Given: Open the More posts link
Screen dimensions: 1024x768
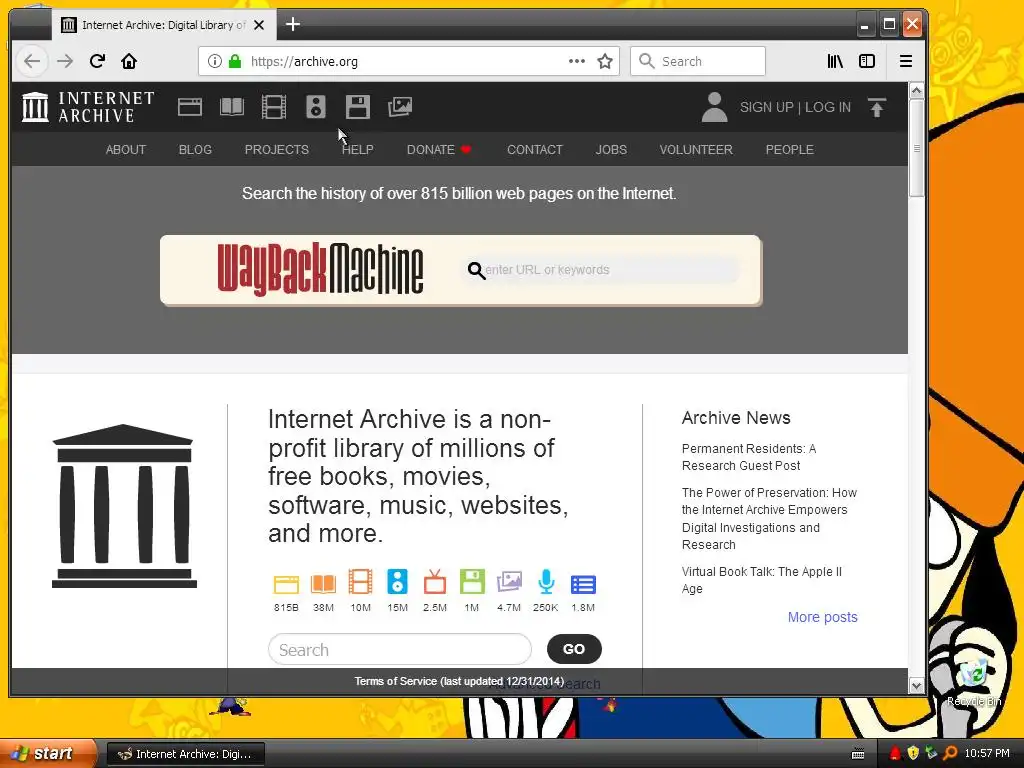Looking at the screenshot, I should pyautogui.click(x=822, y=617).
